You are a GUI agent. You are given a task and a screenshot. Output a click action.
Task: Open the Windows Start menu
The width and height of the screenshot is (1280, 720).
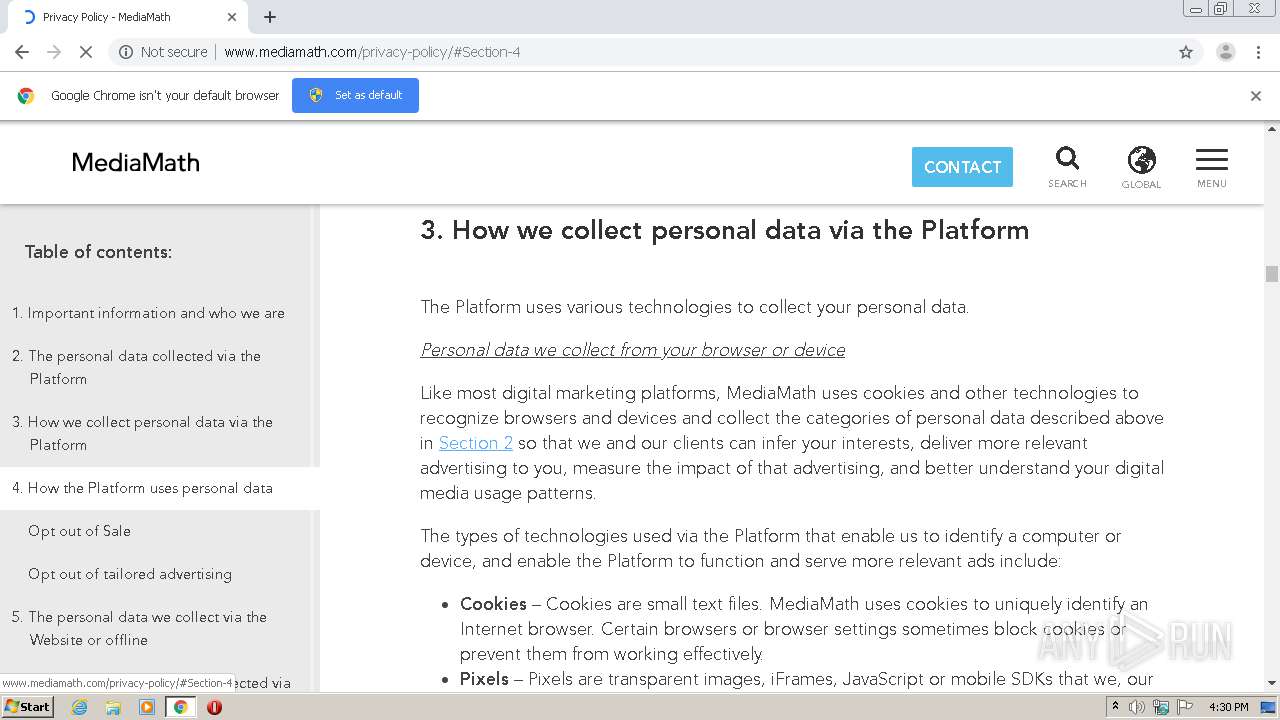[x=27, y=707]
